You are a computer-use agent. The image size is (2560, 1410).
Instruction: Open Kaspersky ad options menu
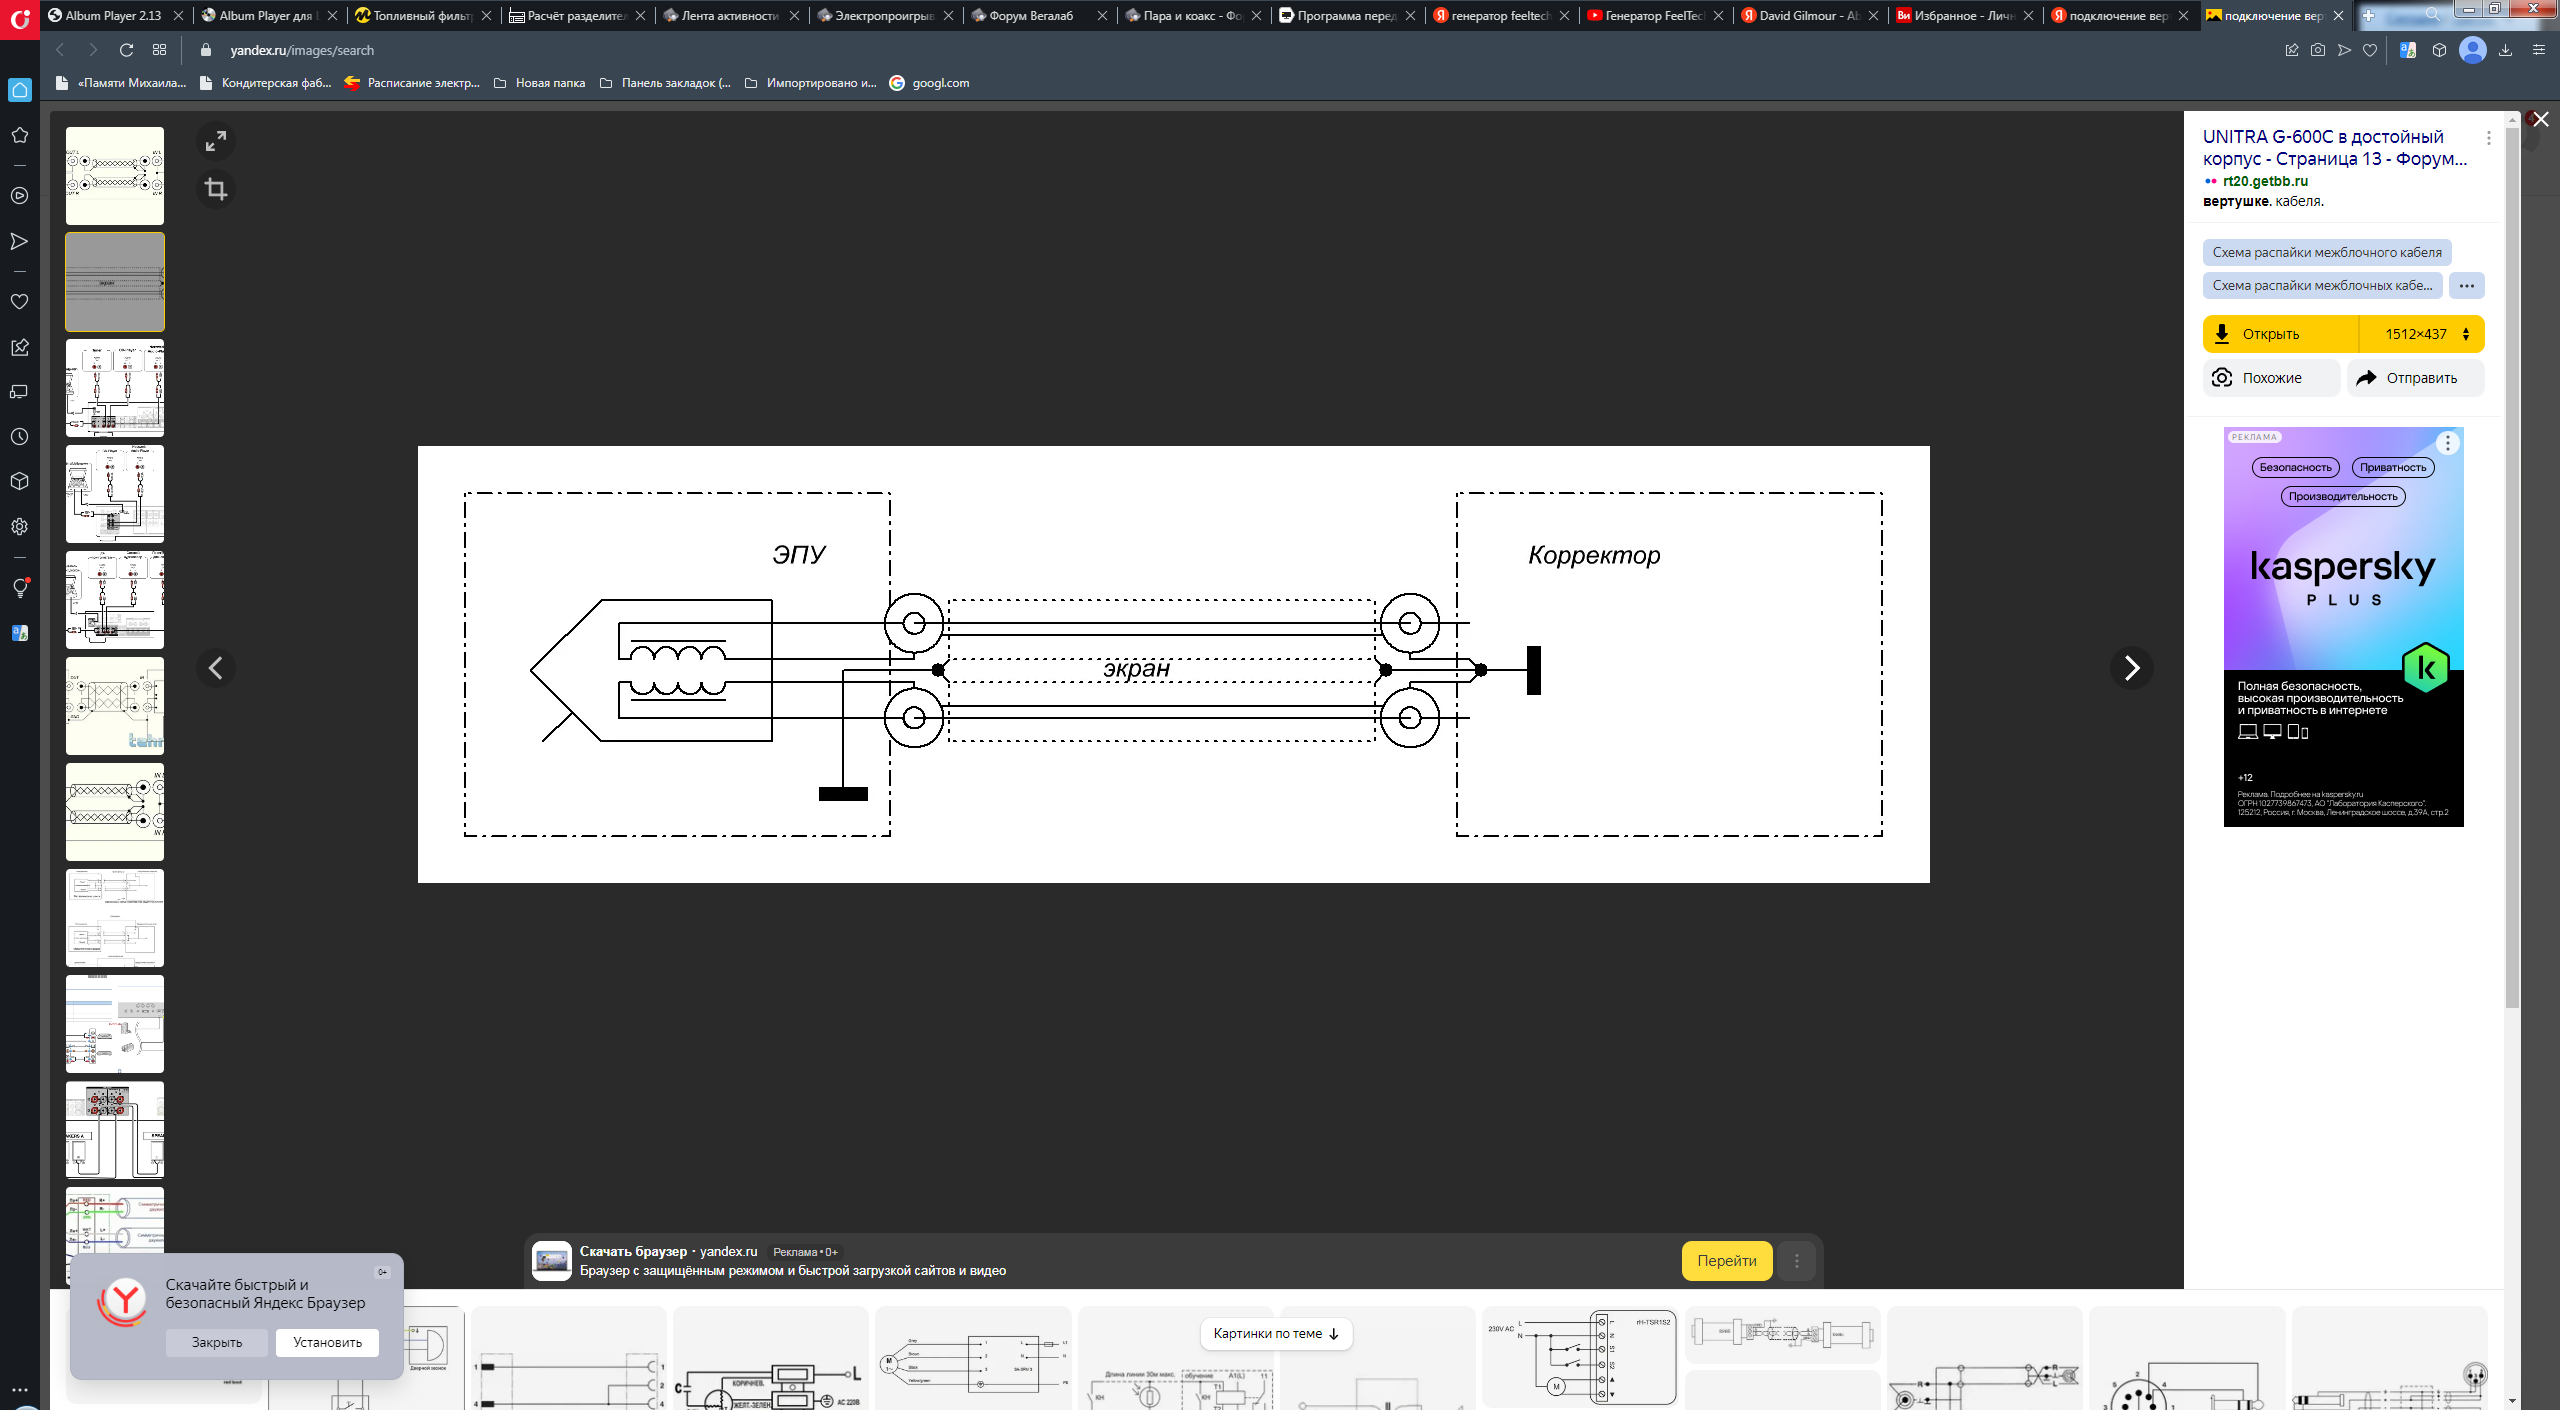click(x=2447, y=443)
